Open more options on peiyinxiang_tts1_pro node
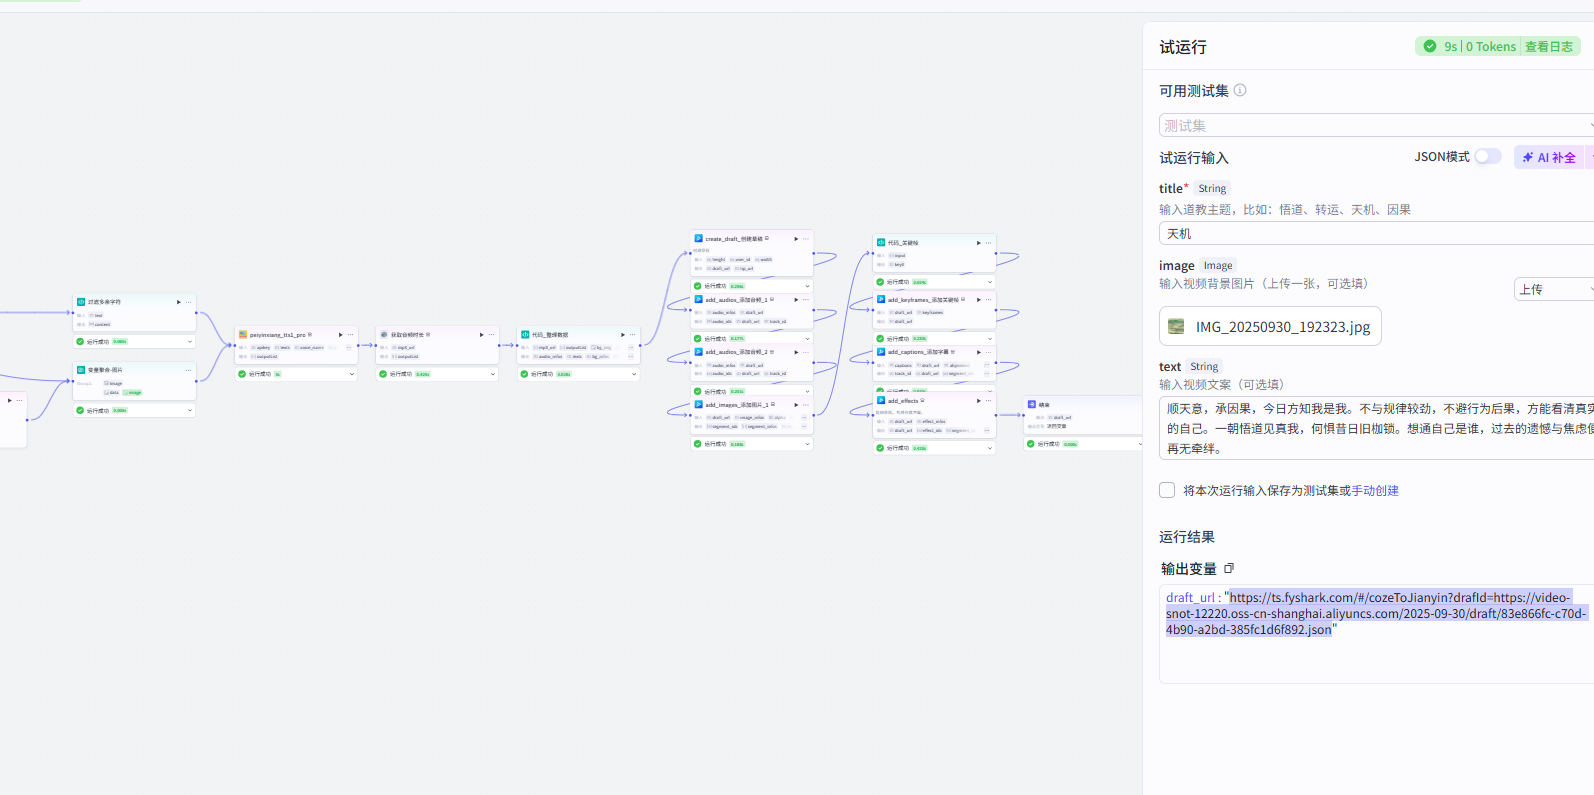 point(350,335)
